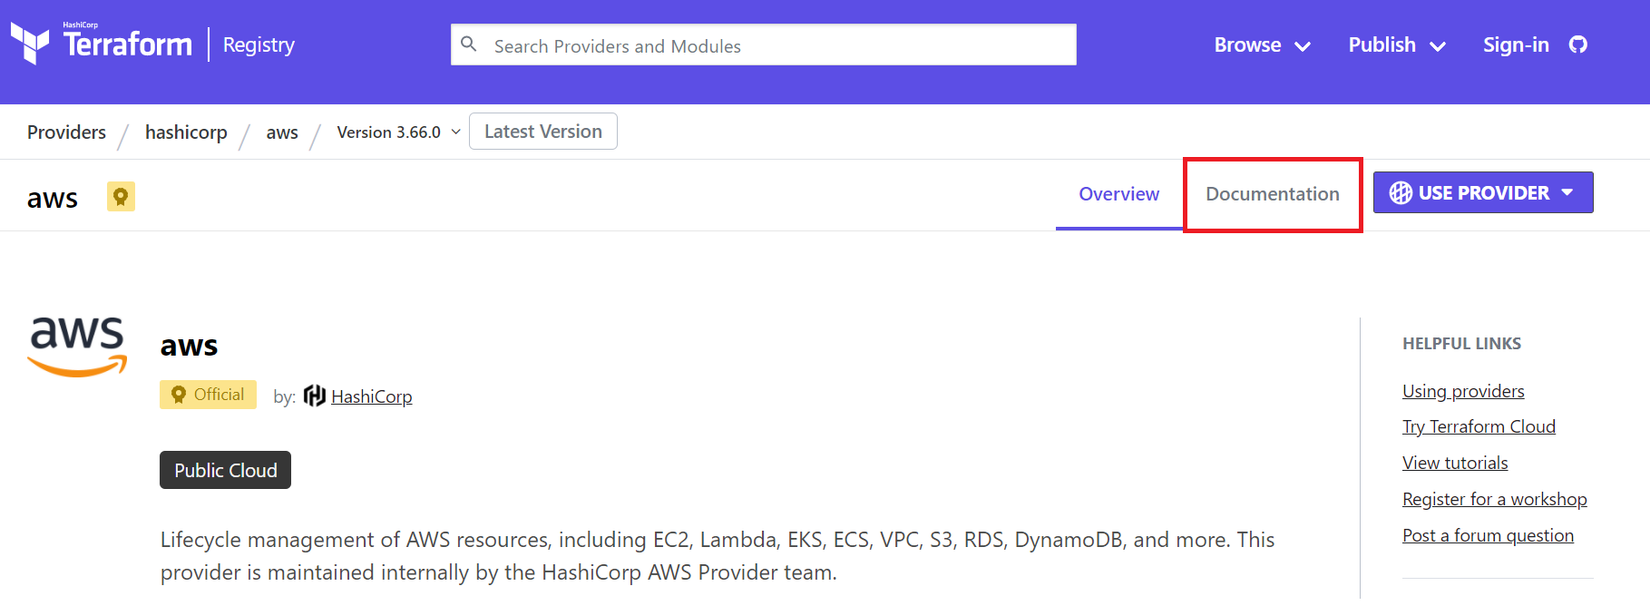Image resolution: width=1650 pixels, height=606 pixels.
Task: Go to Providers breadcrumb
Action: click(66, 132)
